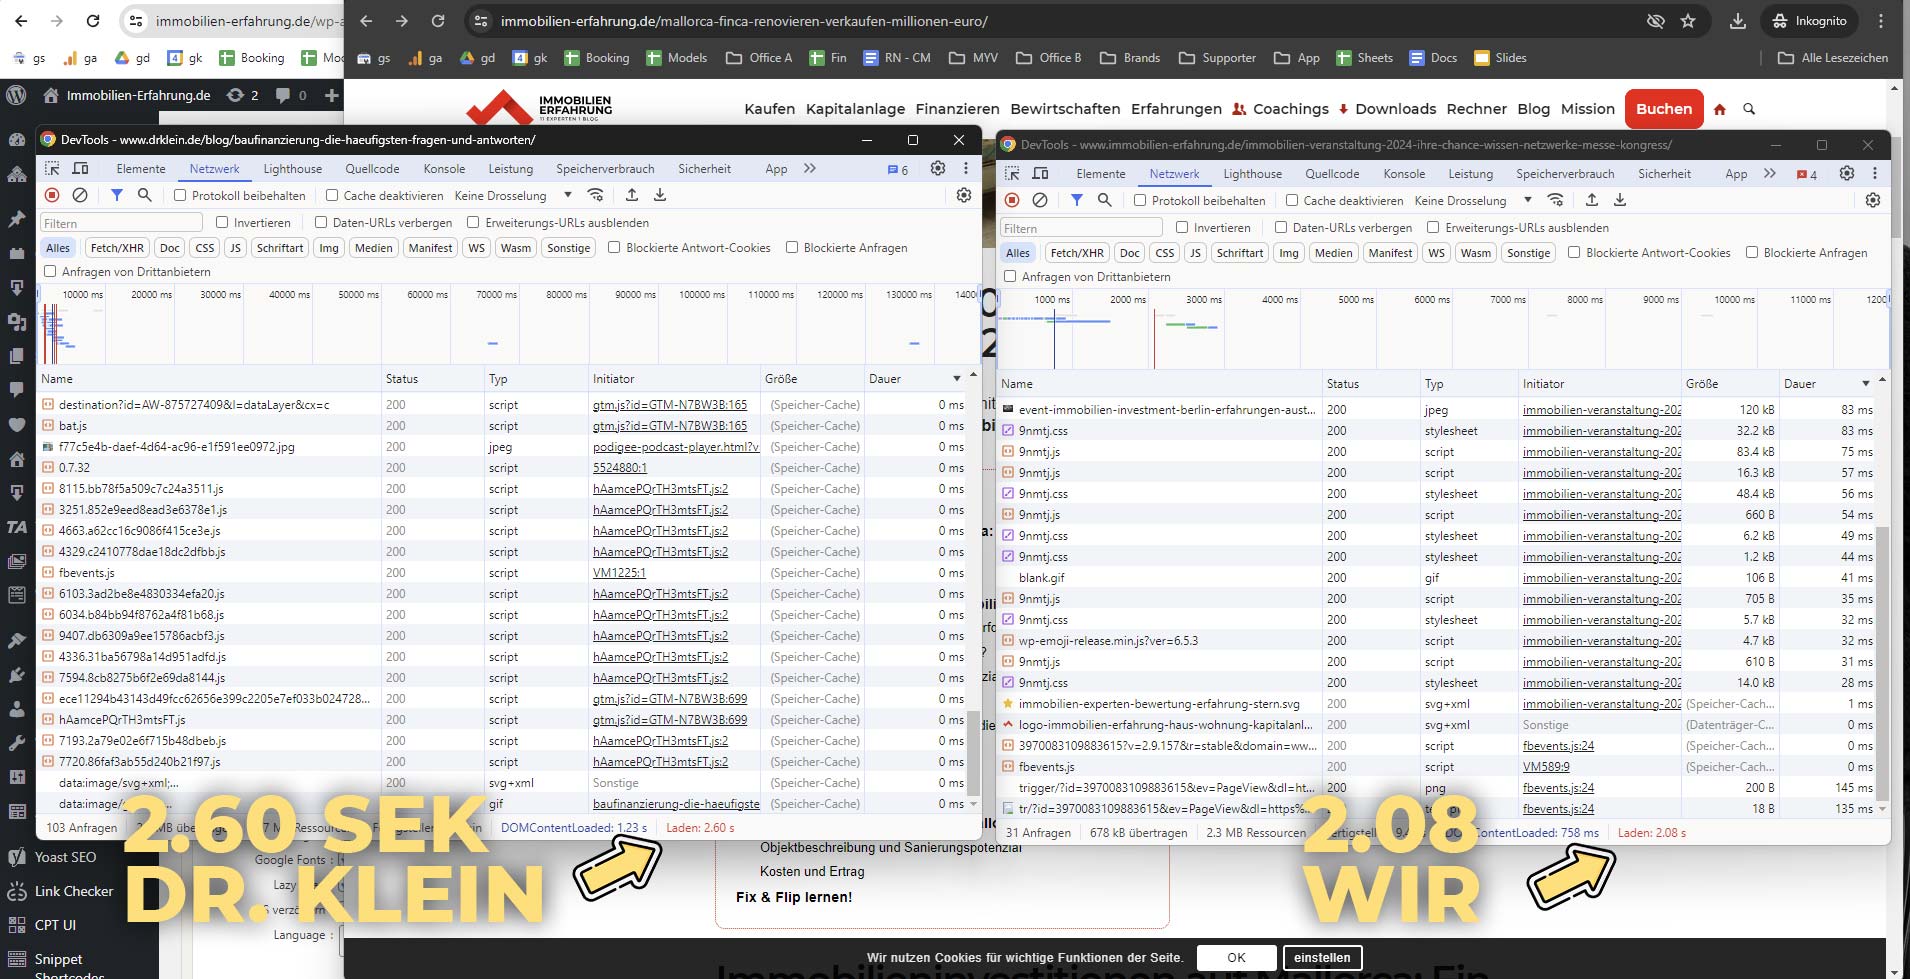Open three-dot menu in Dr. Klein DevTools
Screen dimensions: 1910x979
pyautogui.click(x=966, y=168)
